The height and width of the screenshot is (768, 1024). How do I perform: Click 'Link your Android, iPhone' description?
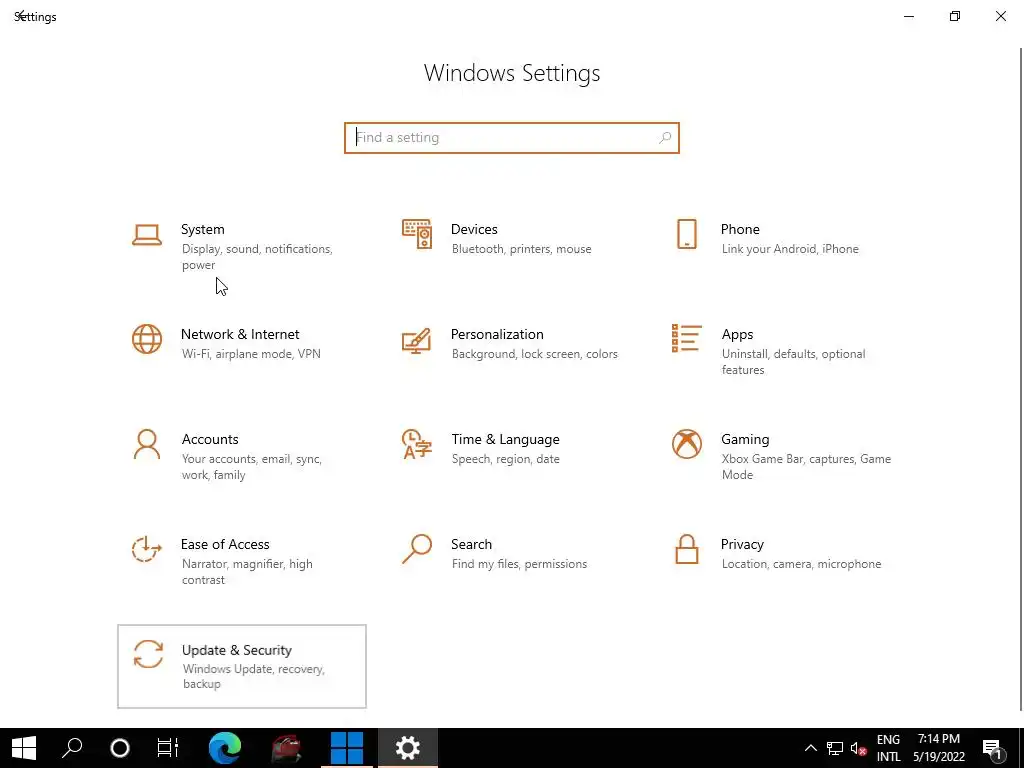point(790,249)
